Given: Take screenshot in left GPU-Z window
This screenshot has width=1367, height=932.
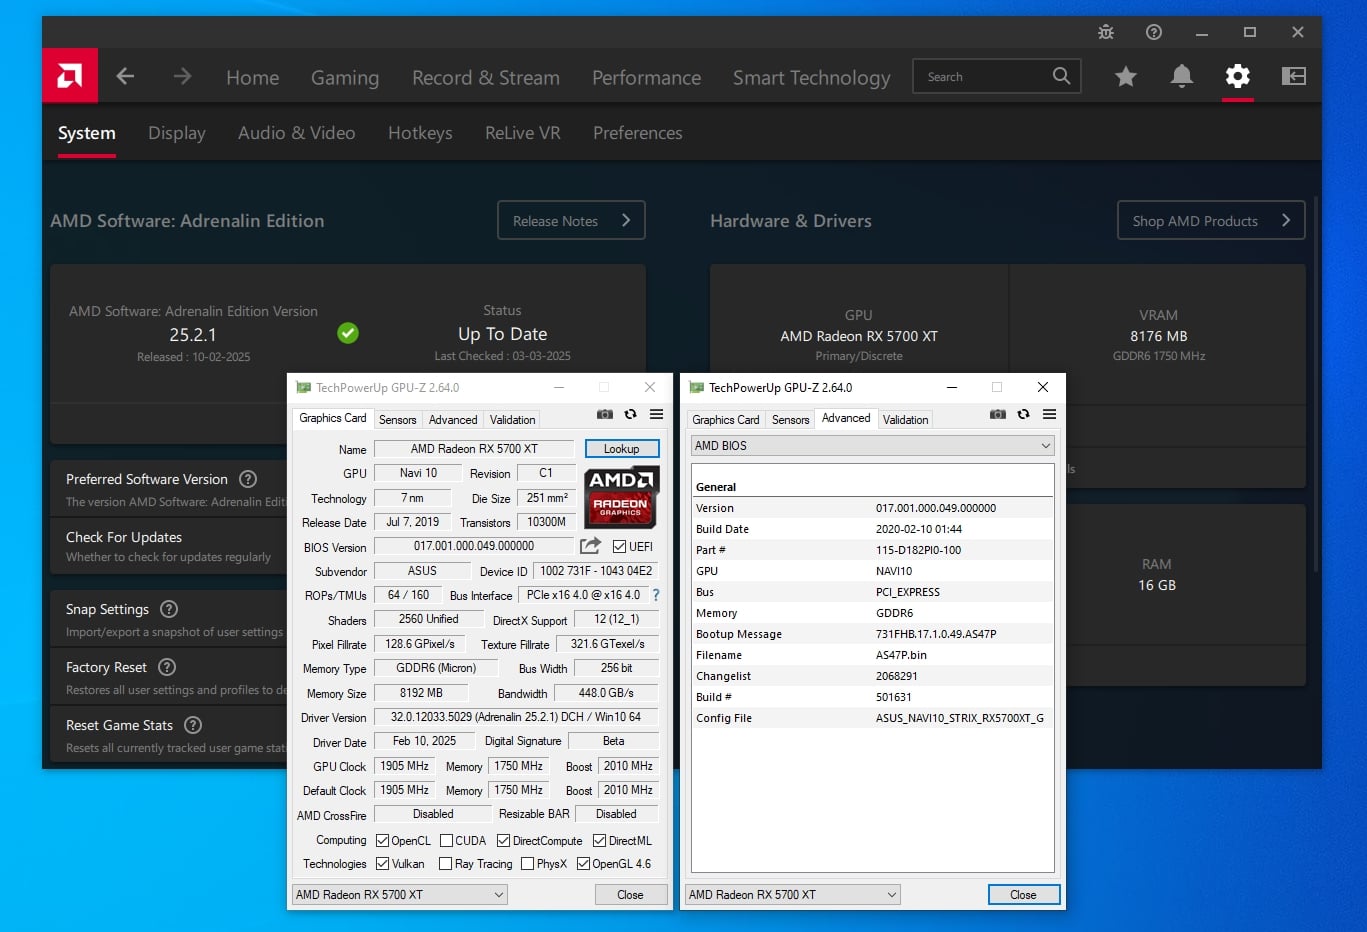Looking at the screenshot, I should tap(605, 414).
